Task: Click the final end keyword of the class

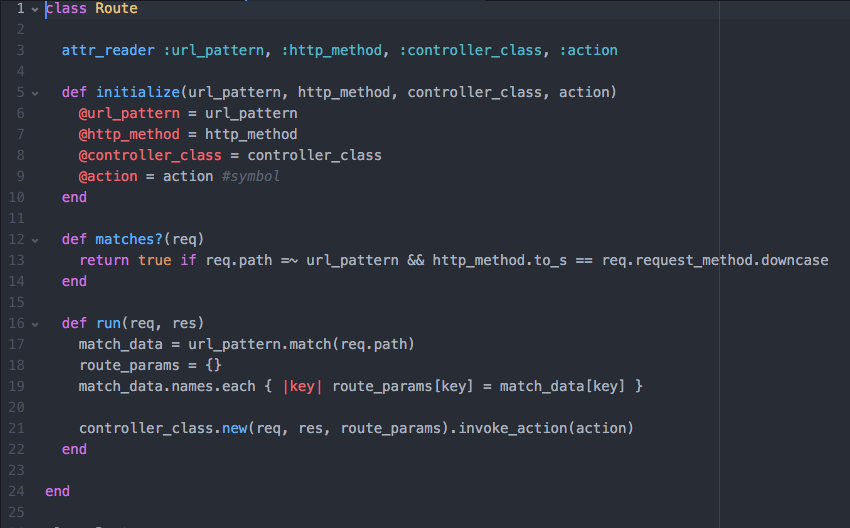Action: pos(57,491)
